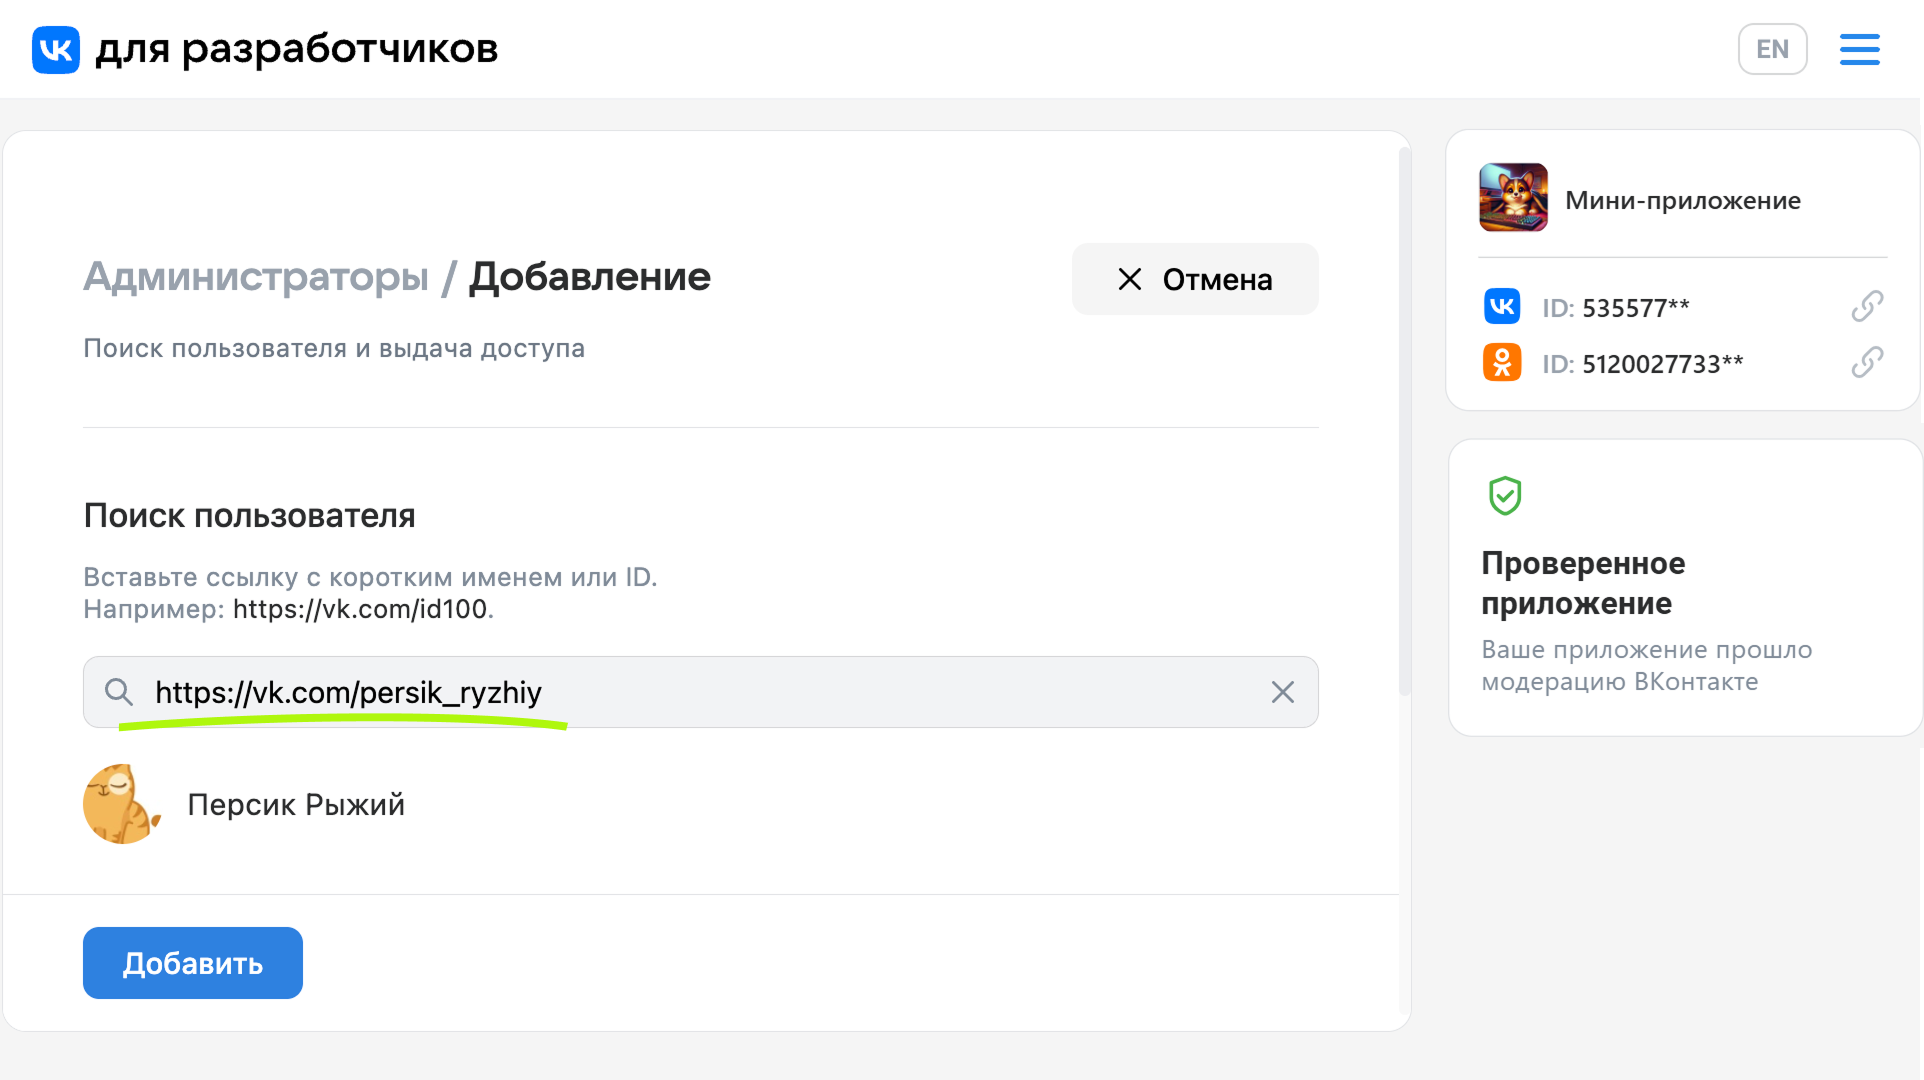Clear the user search field

coord(1283,692)
